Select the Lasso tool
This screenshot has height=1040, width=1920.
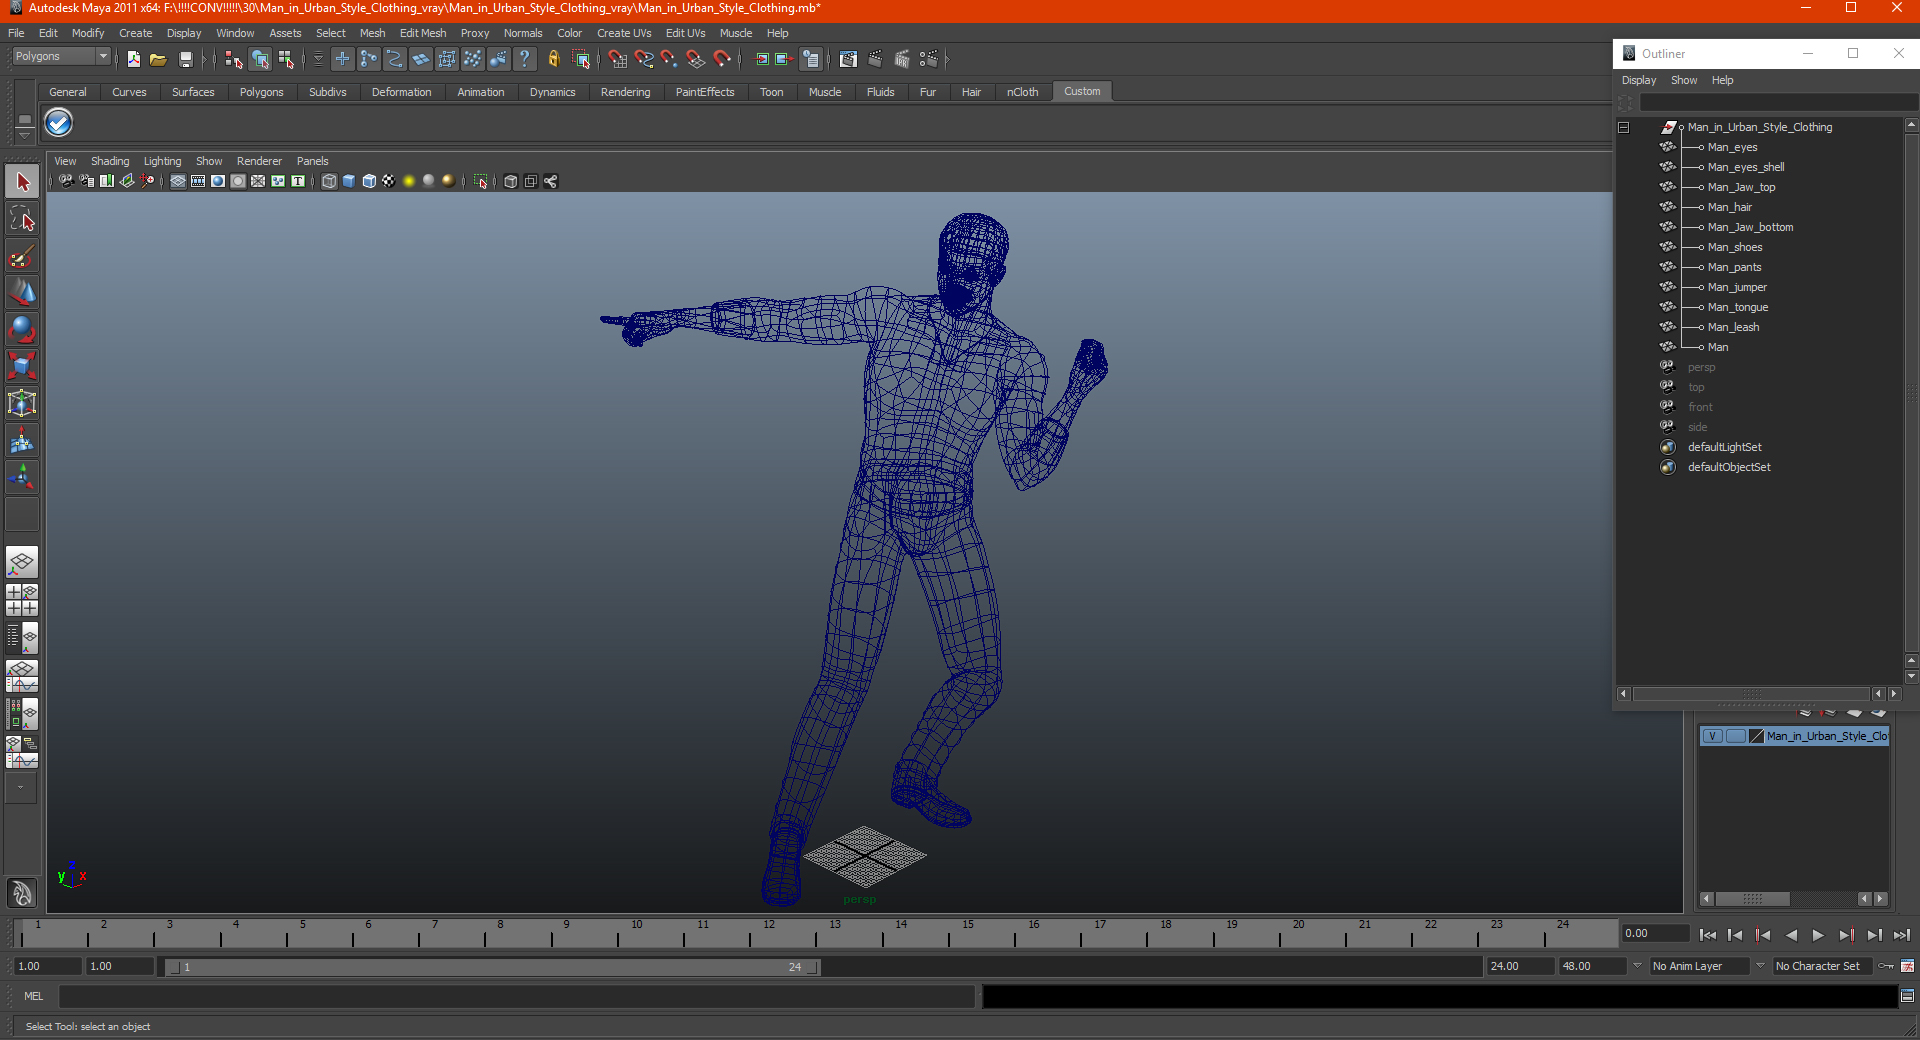click(22, 219)
